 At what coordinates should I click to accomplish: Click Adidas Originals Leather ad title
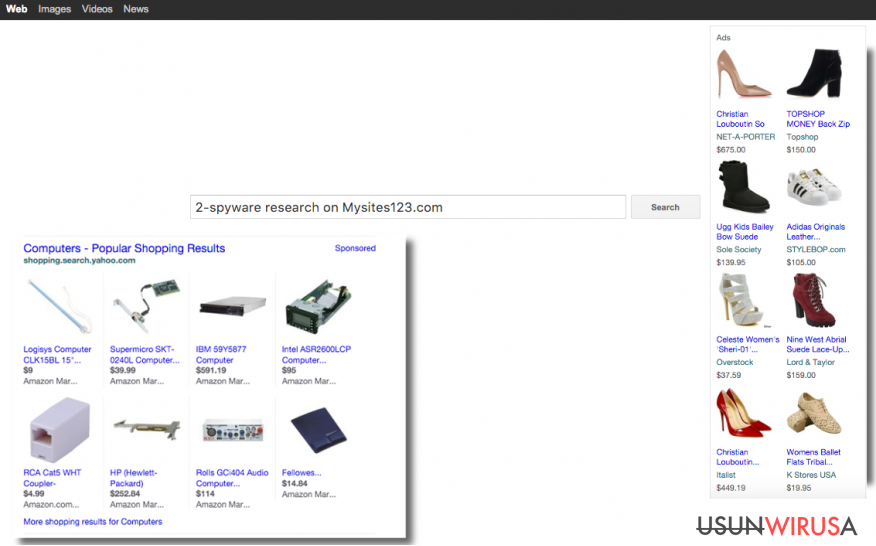pyautogui.click(x=816, y=232)
